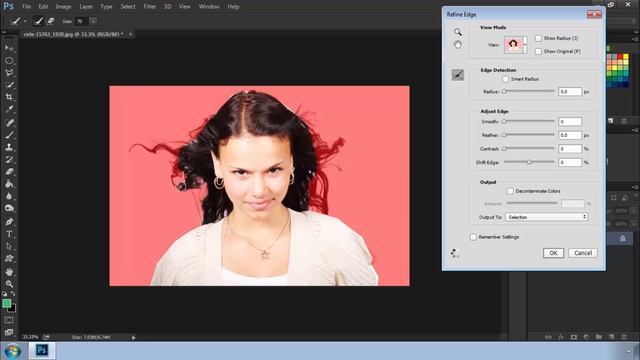Select the Eyedropper tool
Image resolution: width=640 pixels, height=360 pixels.
click(x=9, y=109)
